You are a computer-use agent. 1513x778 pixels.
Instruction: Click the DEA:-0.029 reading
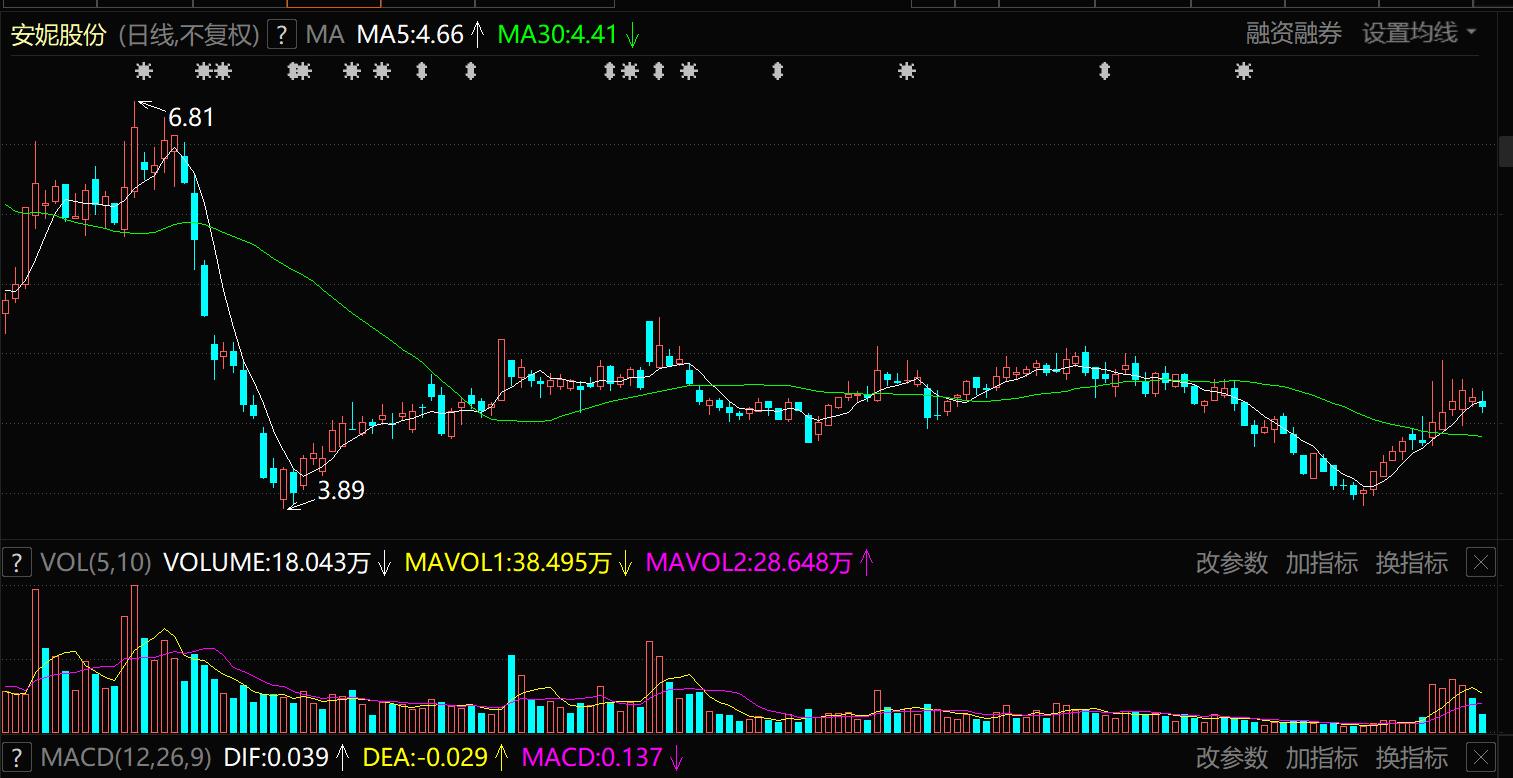point(425,757)
